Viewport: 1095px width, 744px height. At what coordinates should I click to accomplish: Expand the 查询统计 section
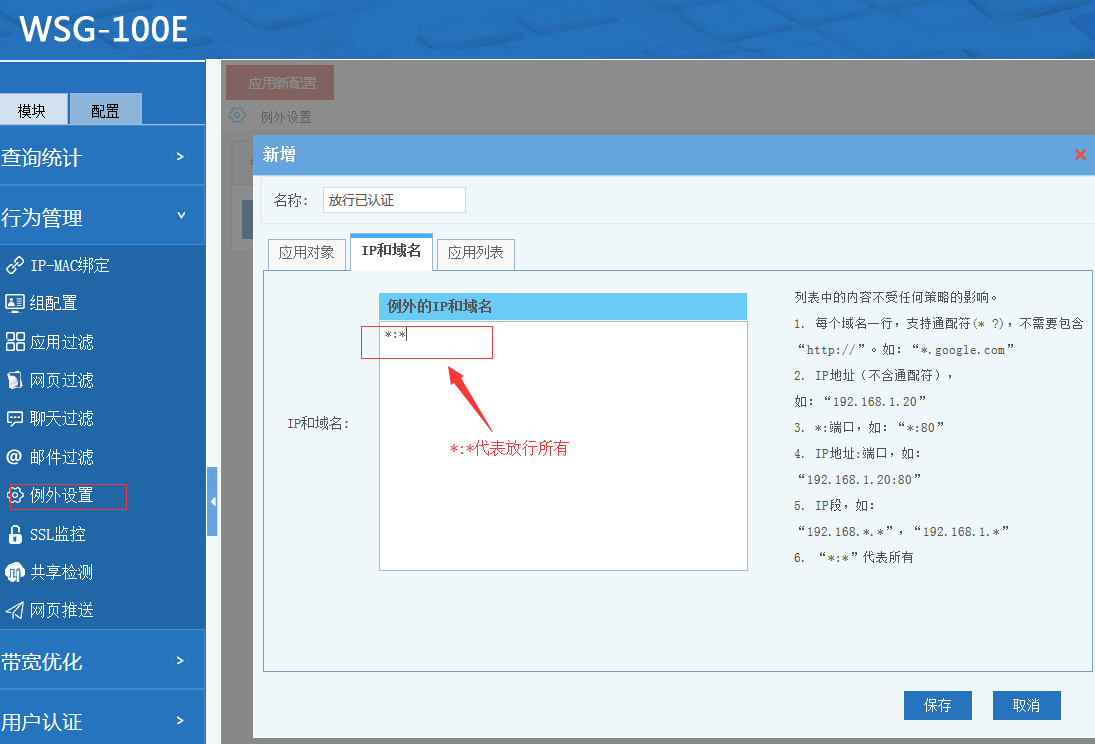point(102,156)
